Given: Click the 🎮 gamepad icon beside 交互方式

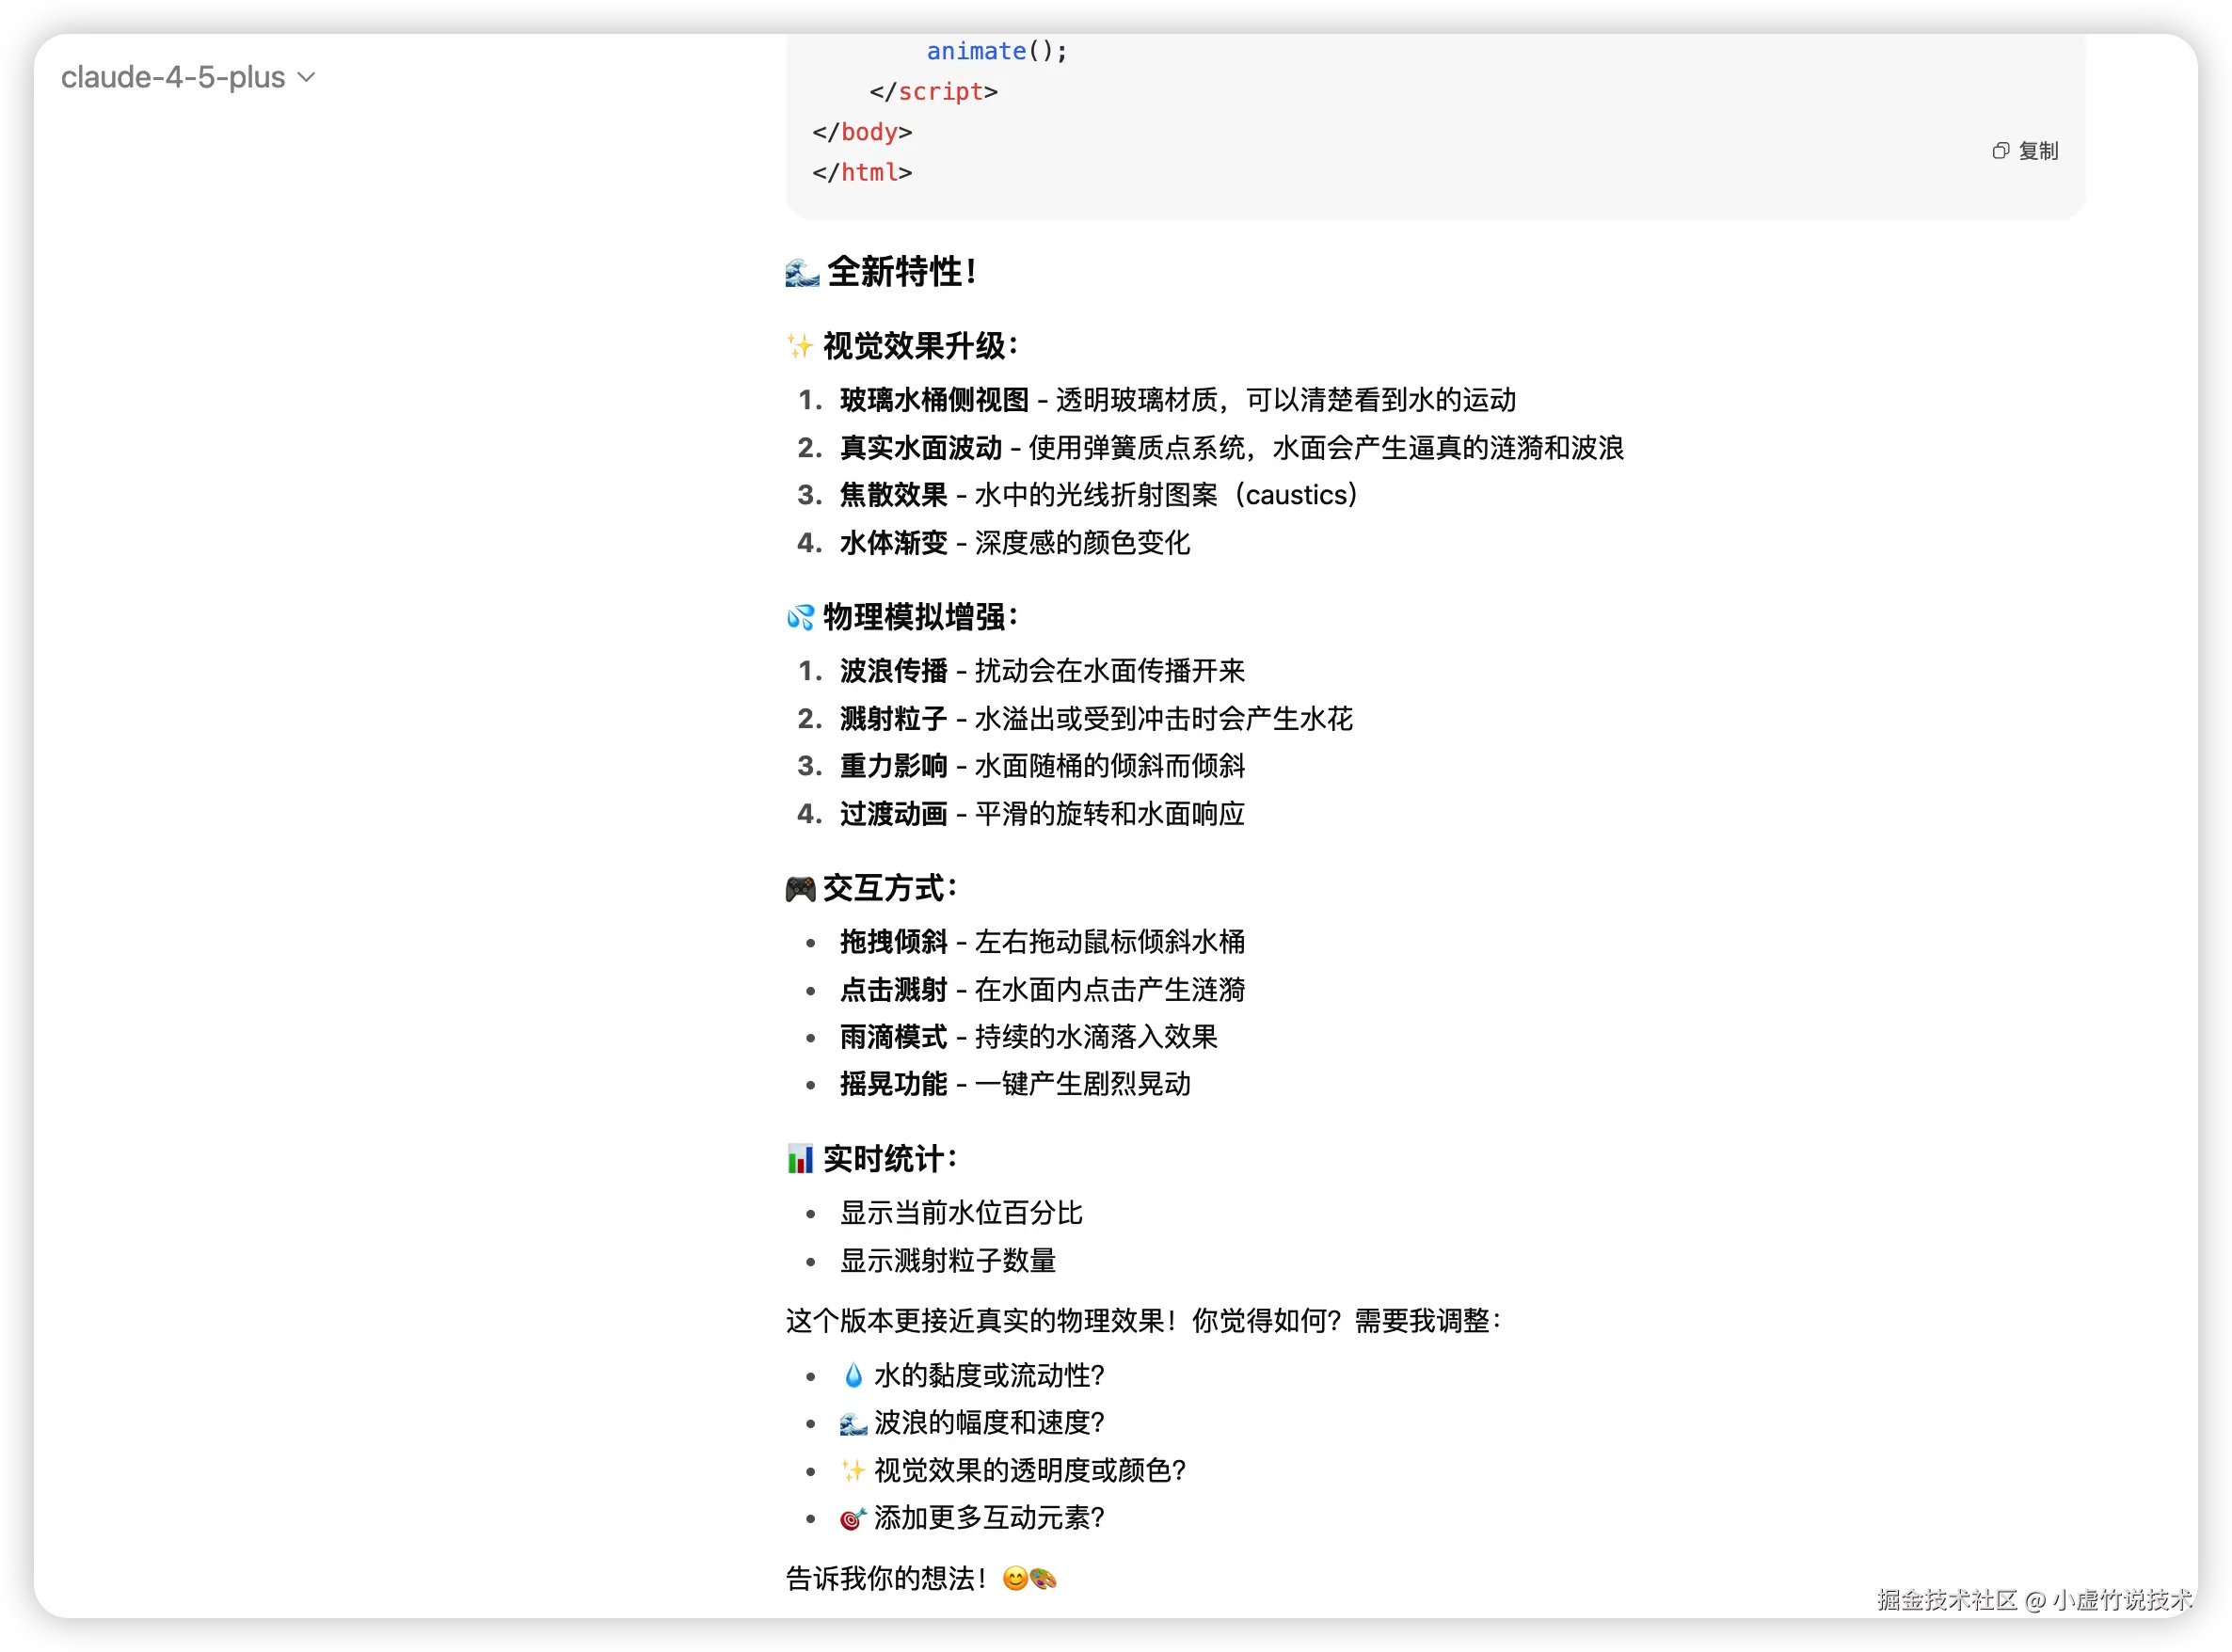Looking at the screenshot, I should 799,886.
